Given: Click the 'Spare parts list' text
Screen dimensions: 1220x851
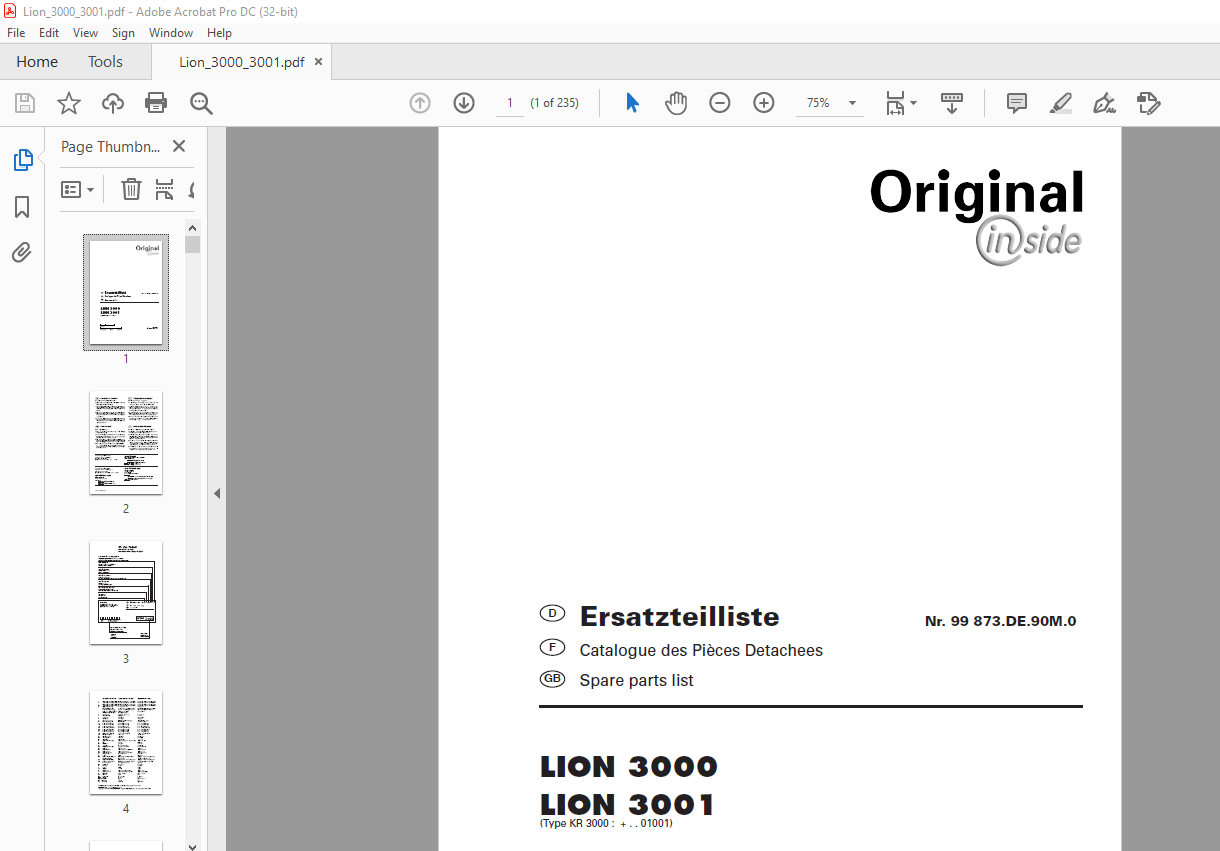Looking at the screenshot, I should click(x=636, y=680).
